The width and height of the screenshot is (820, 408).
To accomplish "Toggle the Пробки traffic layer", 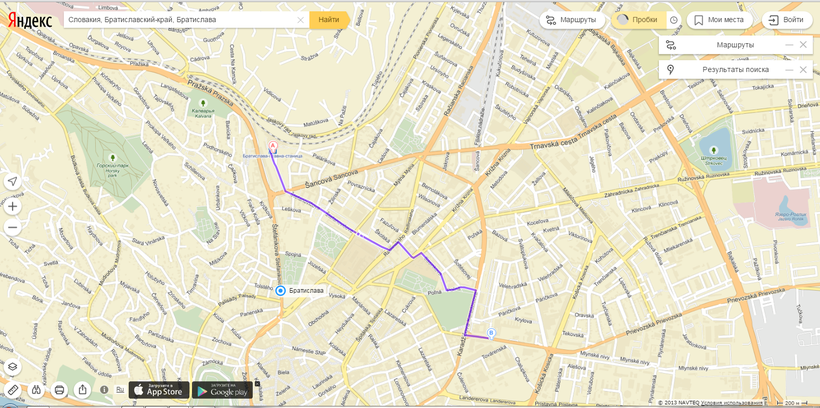I will [639, 20].
